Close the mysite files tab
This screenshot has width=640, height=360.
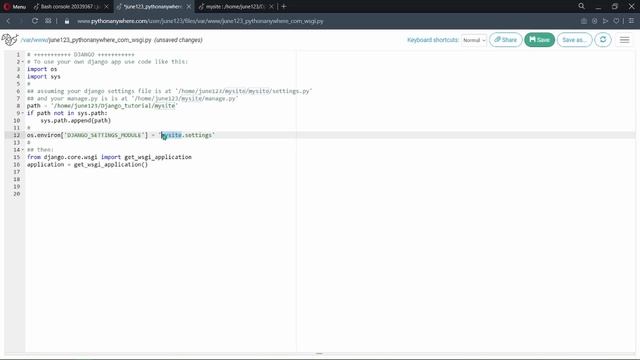pyautogui.click(x=271, y=7)
